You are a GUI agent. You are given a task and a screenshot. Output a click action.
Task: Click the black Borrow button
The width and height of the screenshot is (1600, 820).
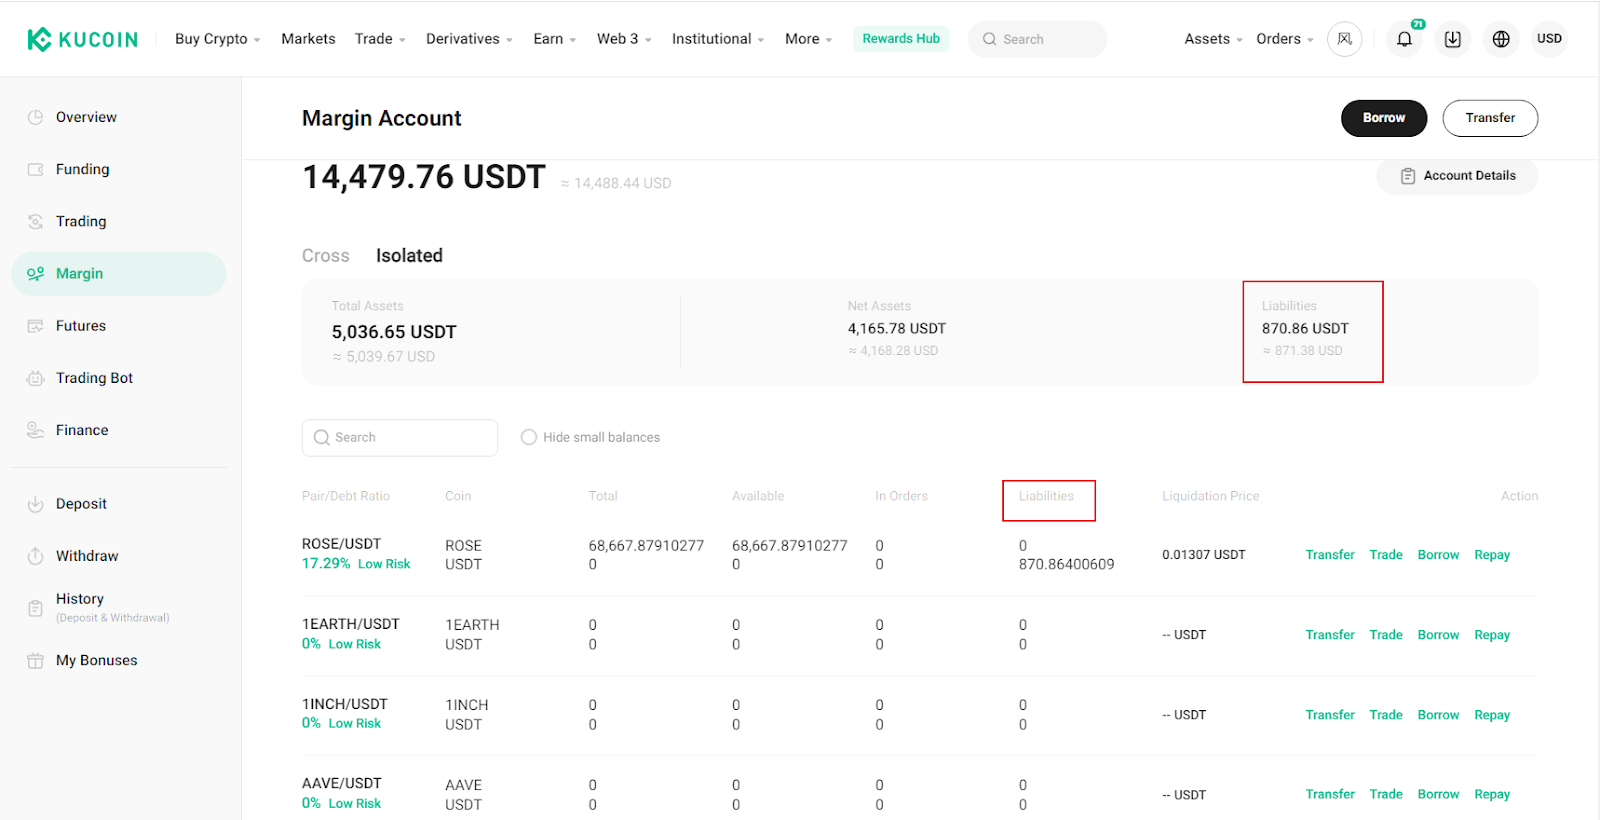[1384, 118]
